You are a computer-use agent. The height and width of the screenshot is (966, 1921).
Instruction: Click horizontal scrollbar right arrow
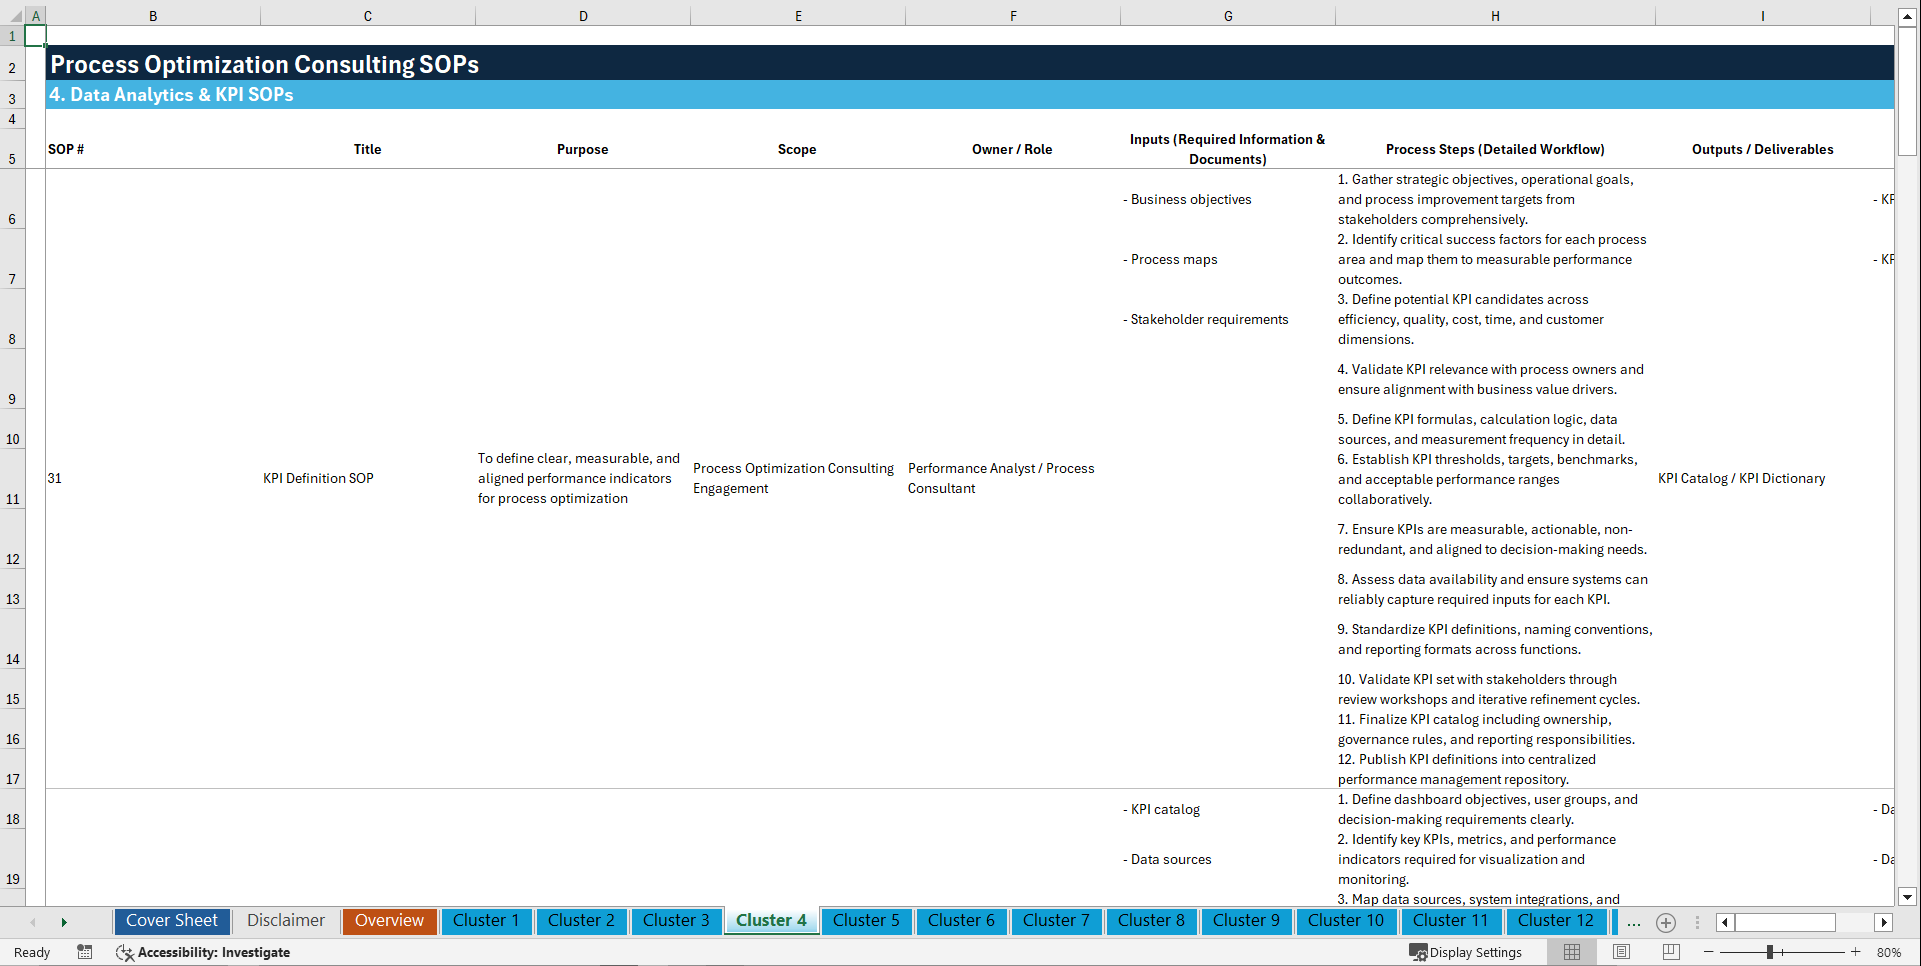coord(1884,922)
